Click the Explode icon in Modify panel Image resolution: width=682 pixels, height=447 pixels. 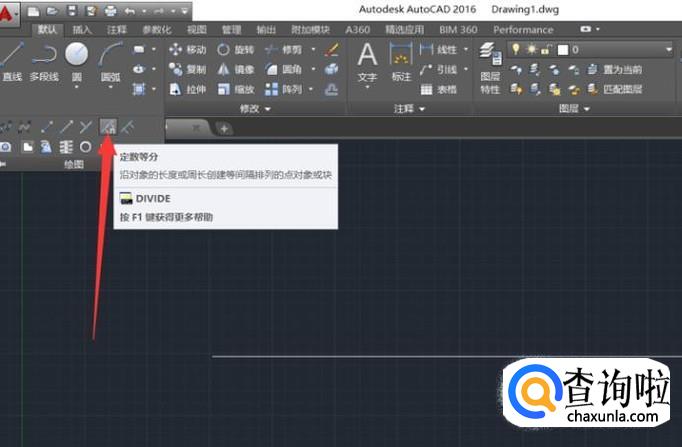[331, 69]
